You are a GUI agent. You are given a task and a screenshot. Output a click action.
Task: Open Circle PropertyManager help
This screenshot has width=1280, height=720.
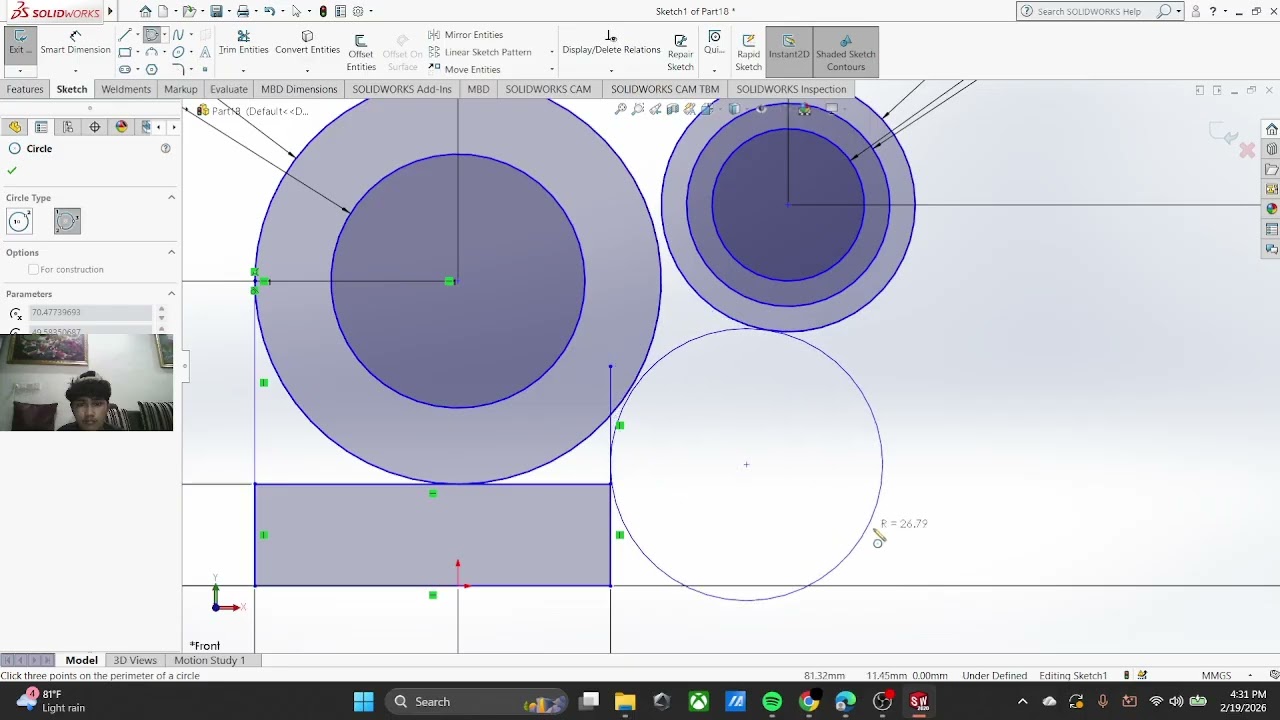click(x=166, y=148)
